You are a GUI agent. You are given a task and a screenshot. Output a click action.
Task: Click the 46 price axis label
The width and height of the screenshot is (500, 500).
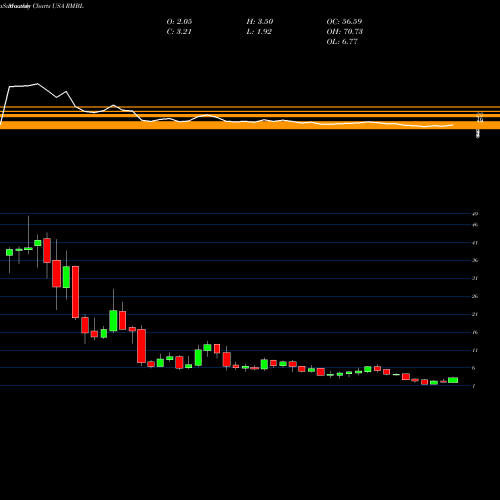475,225
